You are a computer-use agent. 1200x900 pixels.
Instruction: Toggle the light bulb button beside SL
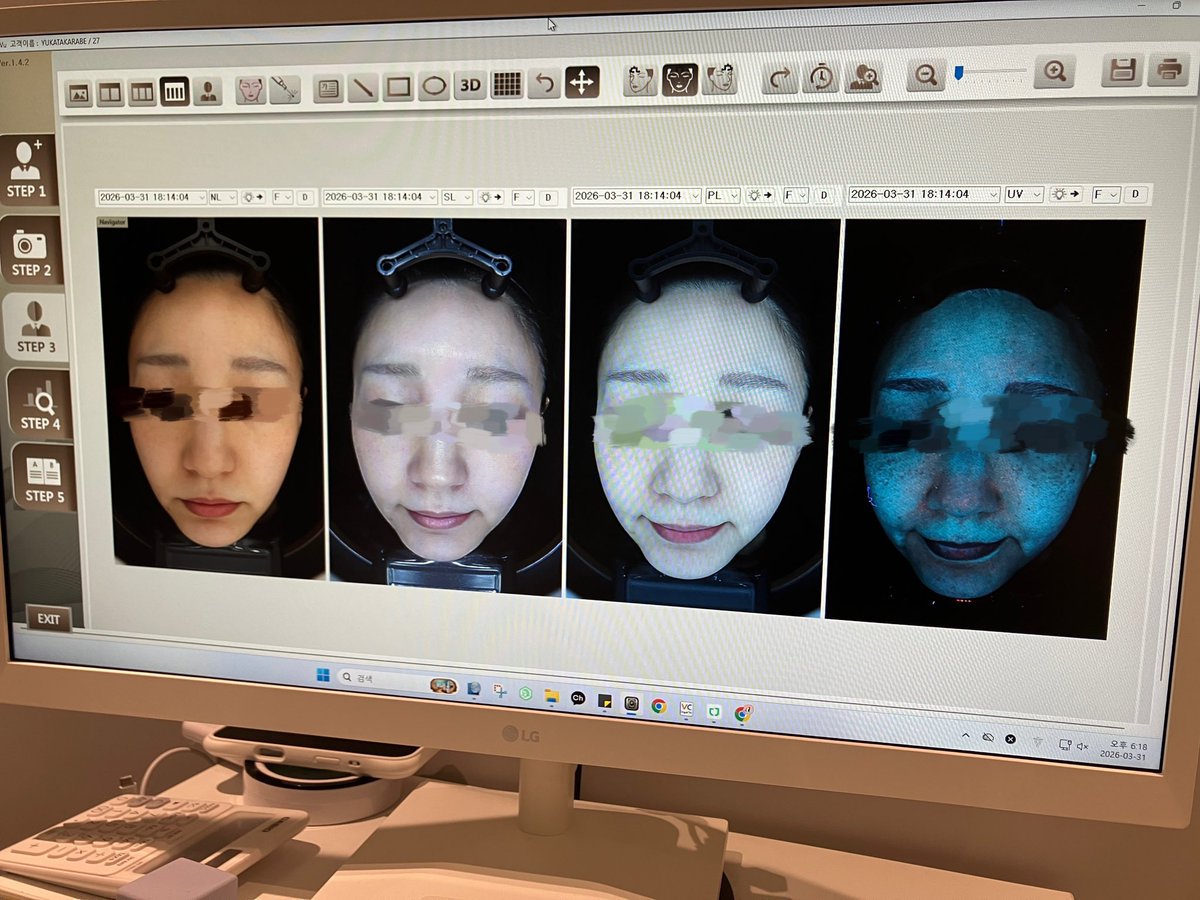(490, 197)
